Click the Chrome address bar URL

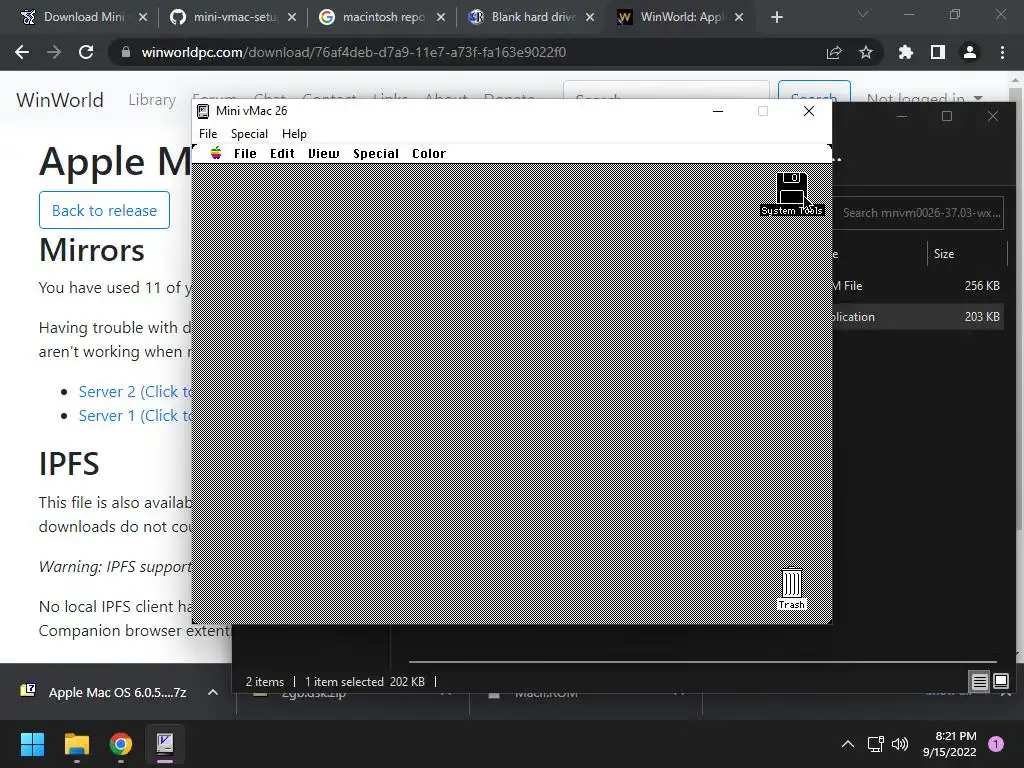(x=353, y=52)
